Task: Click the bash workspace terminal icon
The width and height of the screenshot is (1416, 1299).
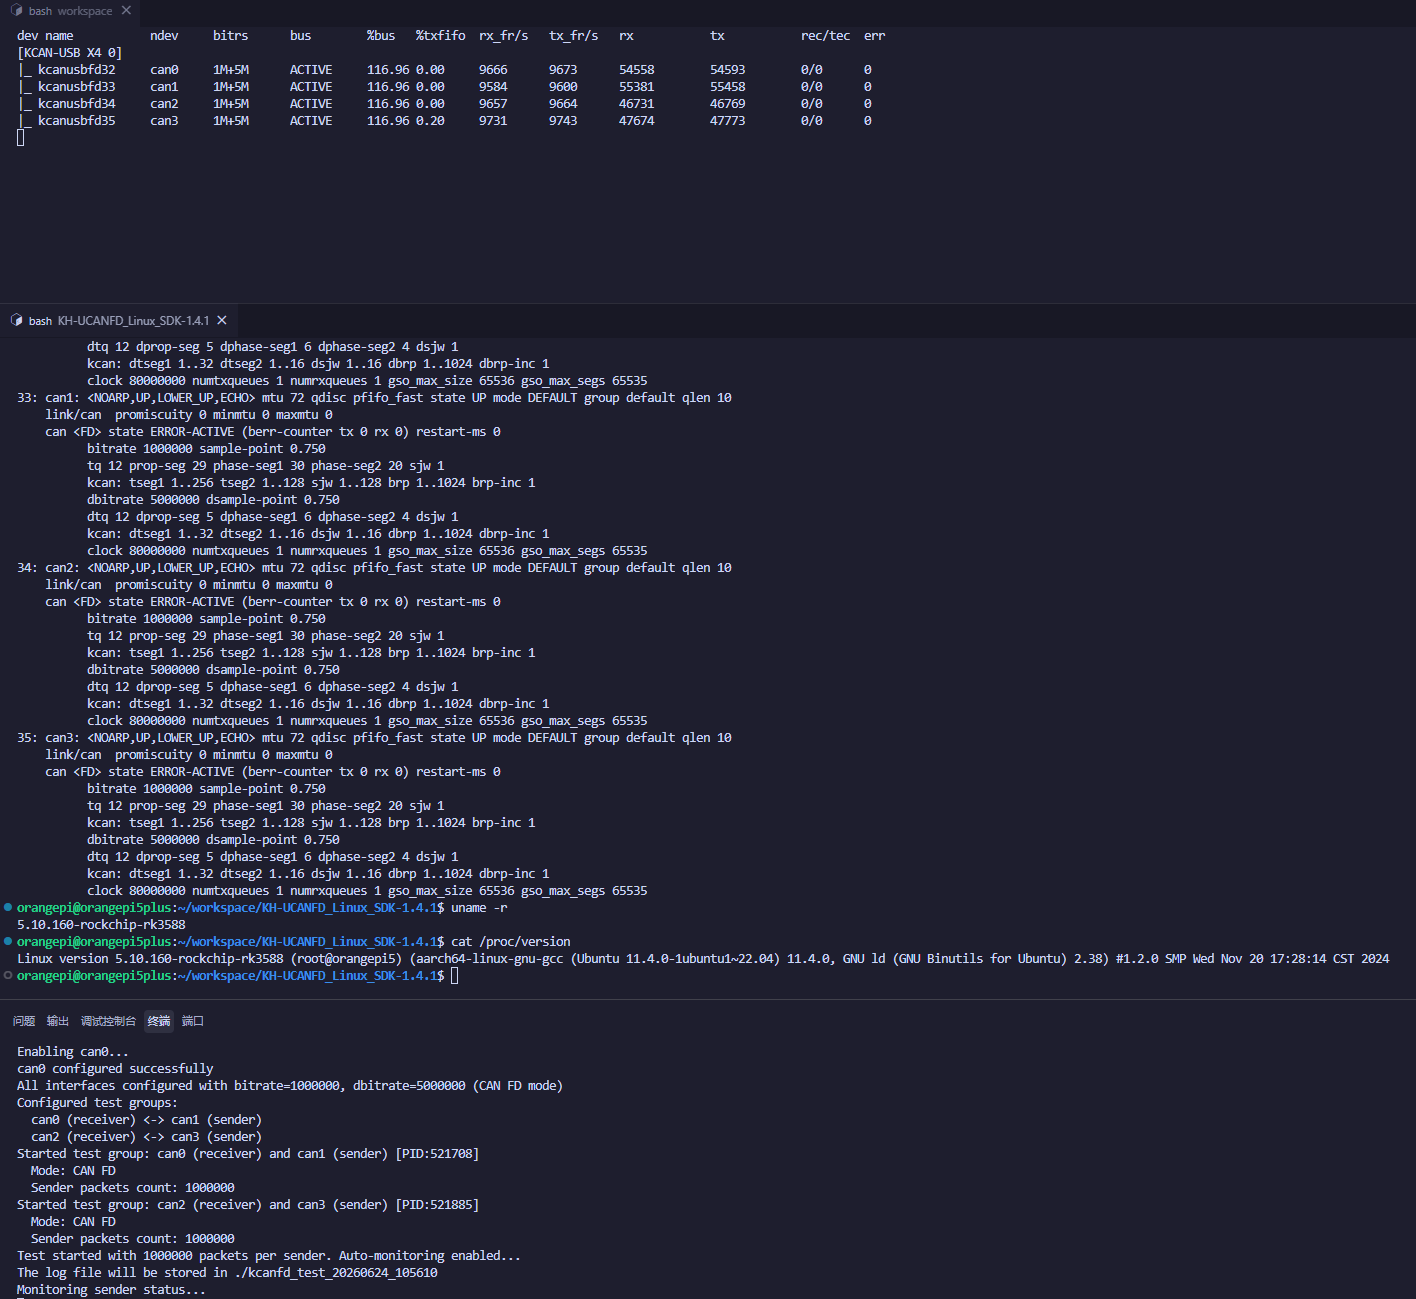Action: pos(16,11)
